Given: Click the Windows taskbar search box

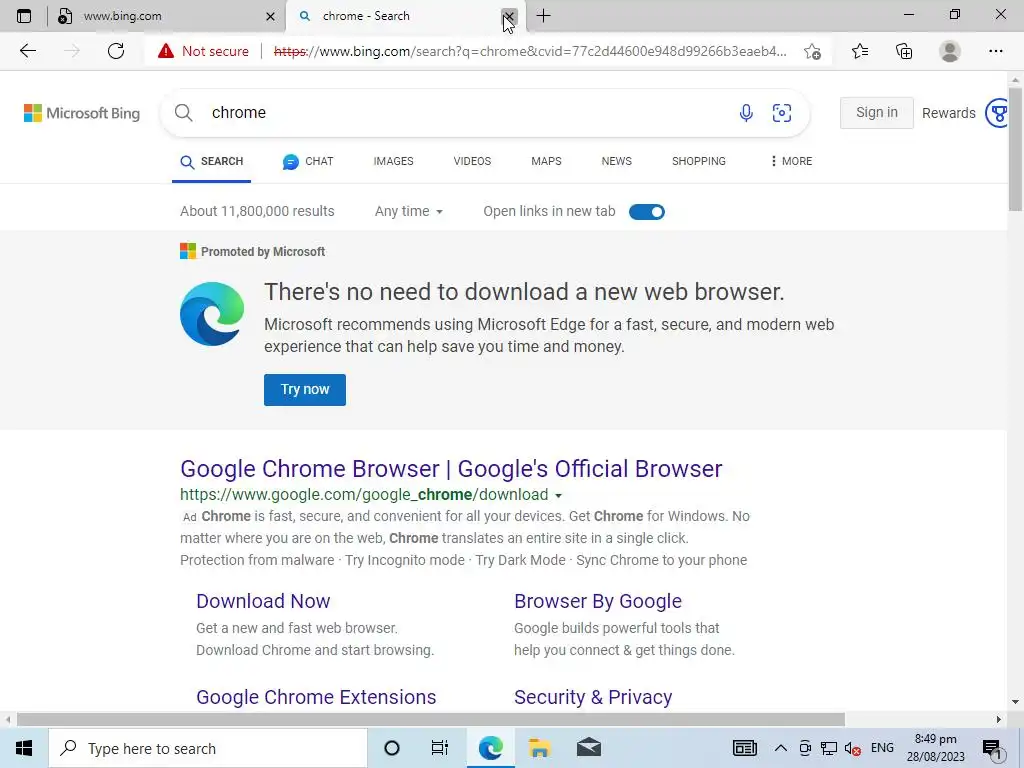Looking at the screenshot, I should [x=208, y=748].
